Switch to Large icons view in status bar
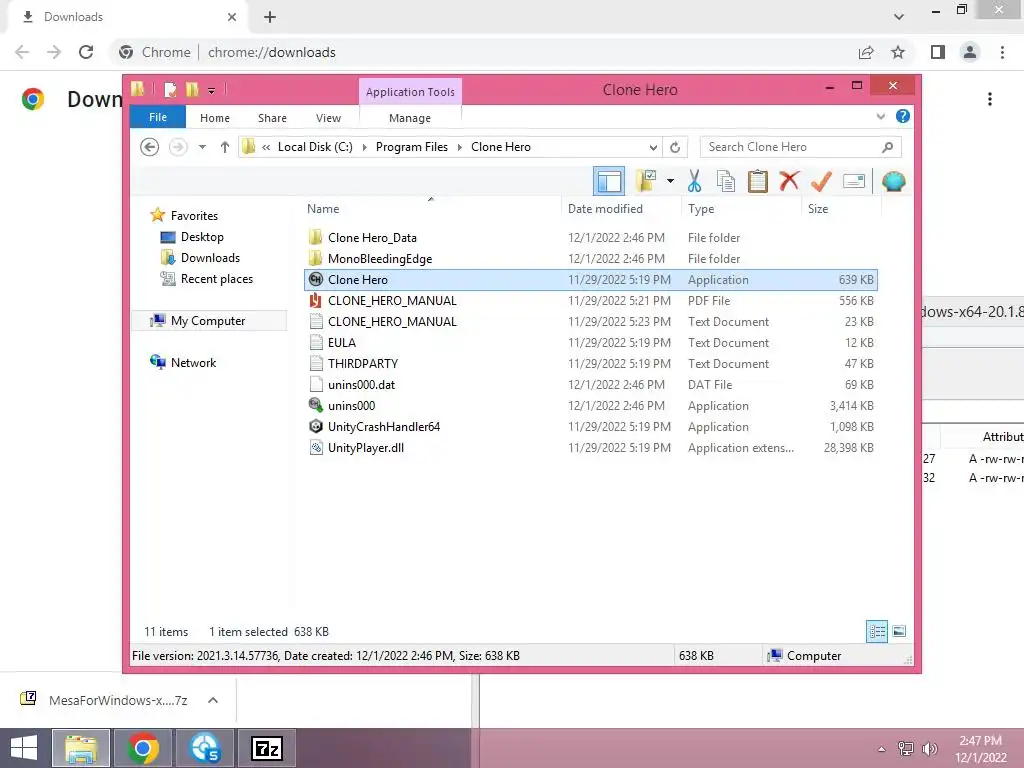1024x768 pixels. [899, 631]
